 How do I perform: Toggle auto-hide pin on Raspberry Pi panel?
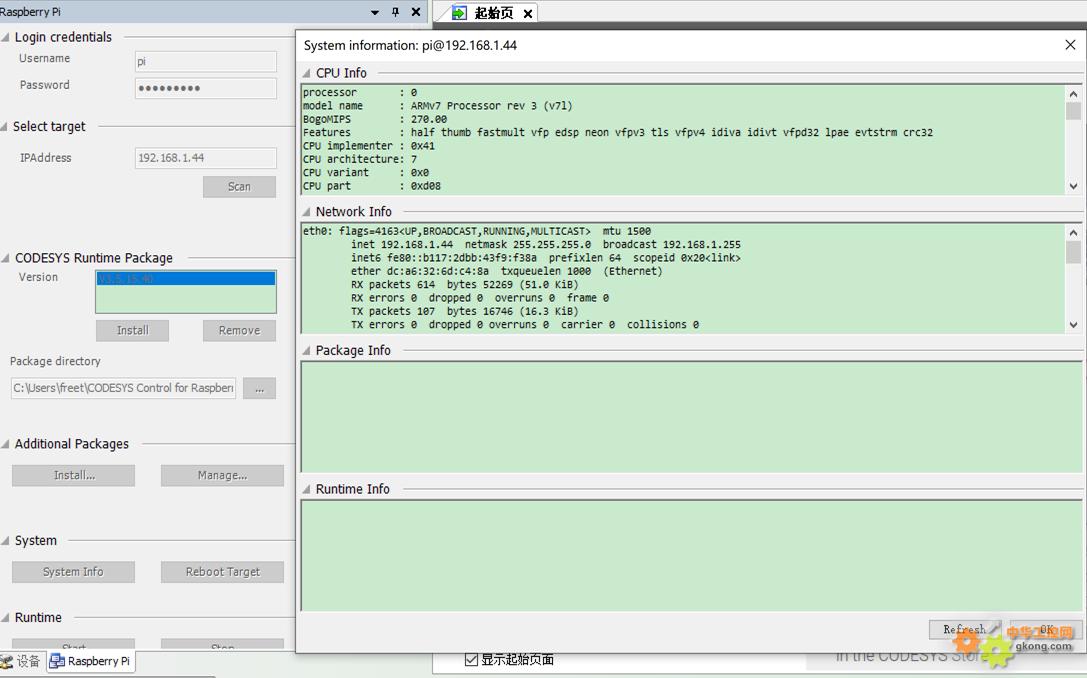coord(395,12)
